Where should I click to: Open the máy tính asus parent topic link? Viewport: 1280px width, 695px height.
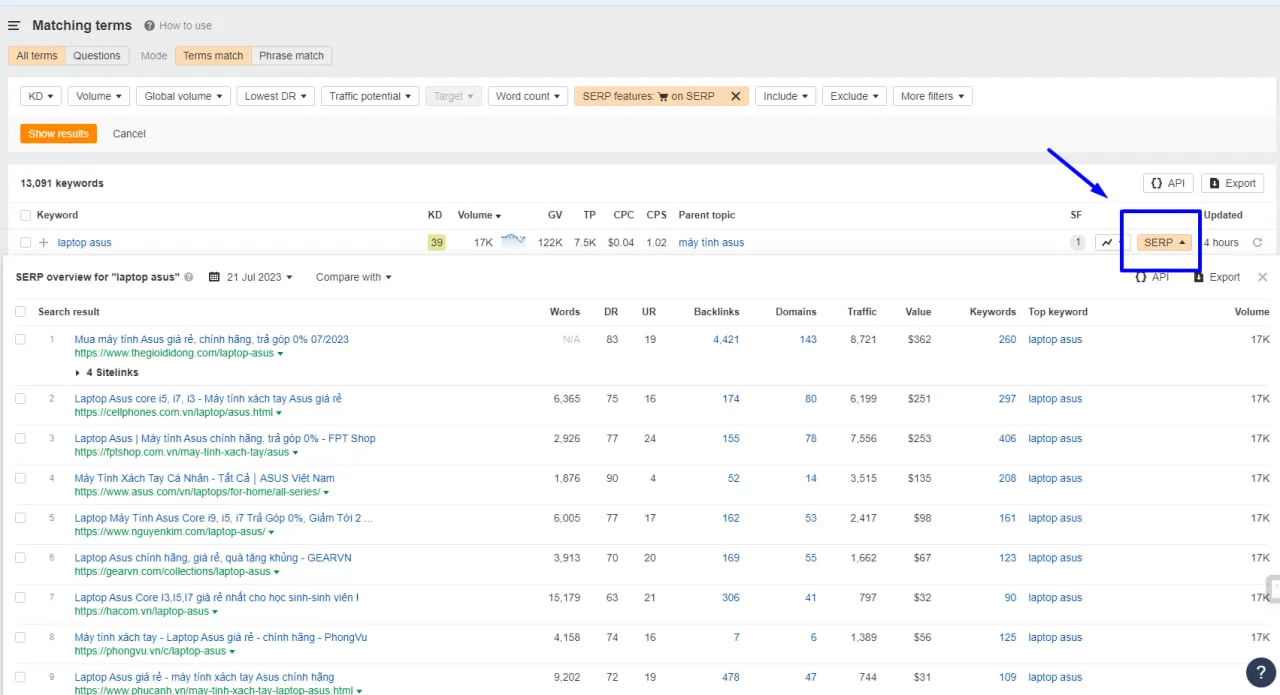pyautogui.click(x=710, y=243)
